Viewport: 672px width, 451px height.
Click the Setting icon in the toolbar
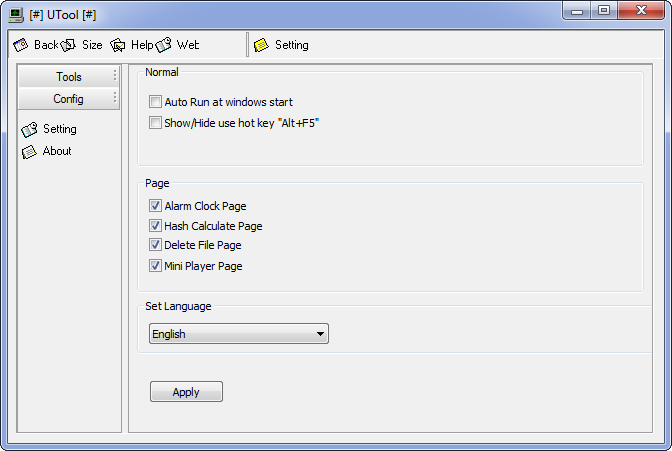tap(261, 45)
